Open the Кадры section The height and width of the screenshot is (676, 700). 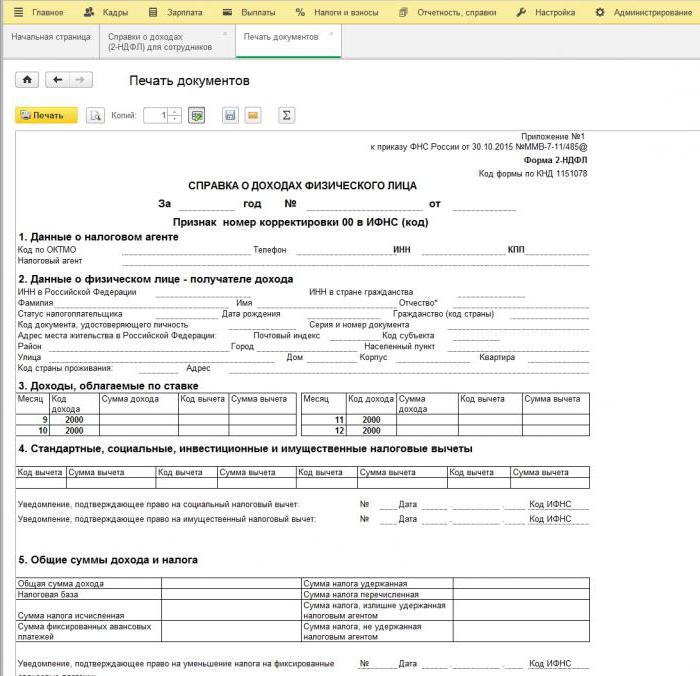click(x=106, y=13)
